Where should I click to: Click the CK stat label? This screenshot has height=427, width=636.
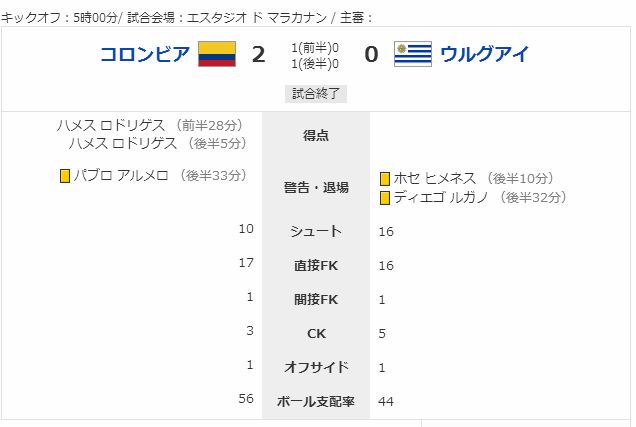(316, 334)
